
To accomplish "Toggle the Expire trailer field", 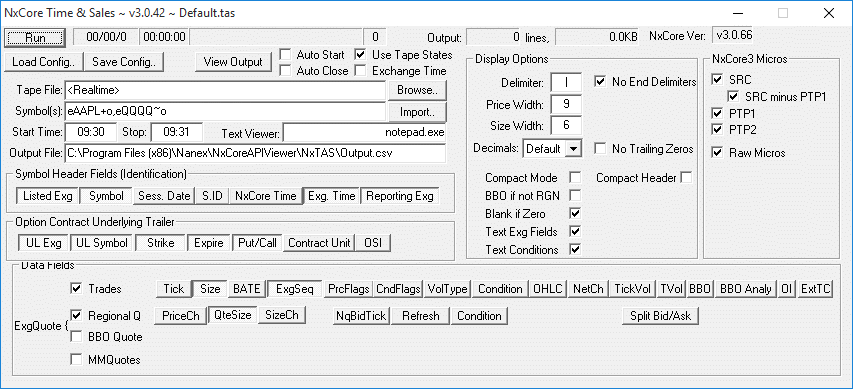I will point(209,243).
